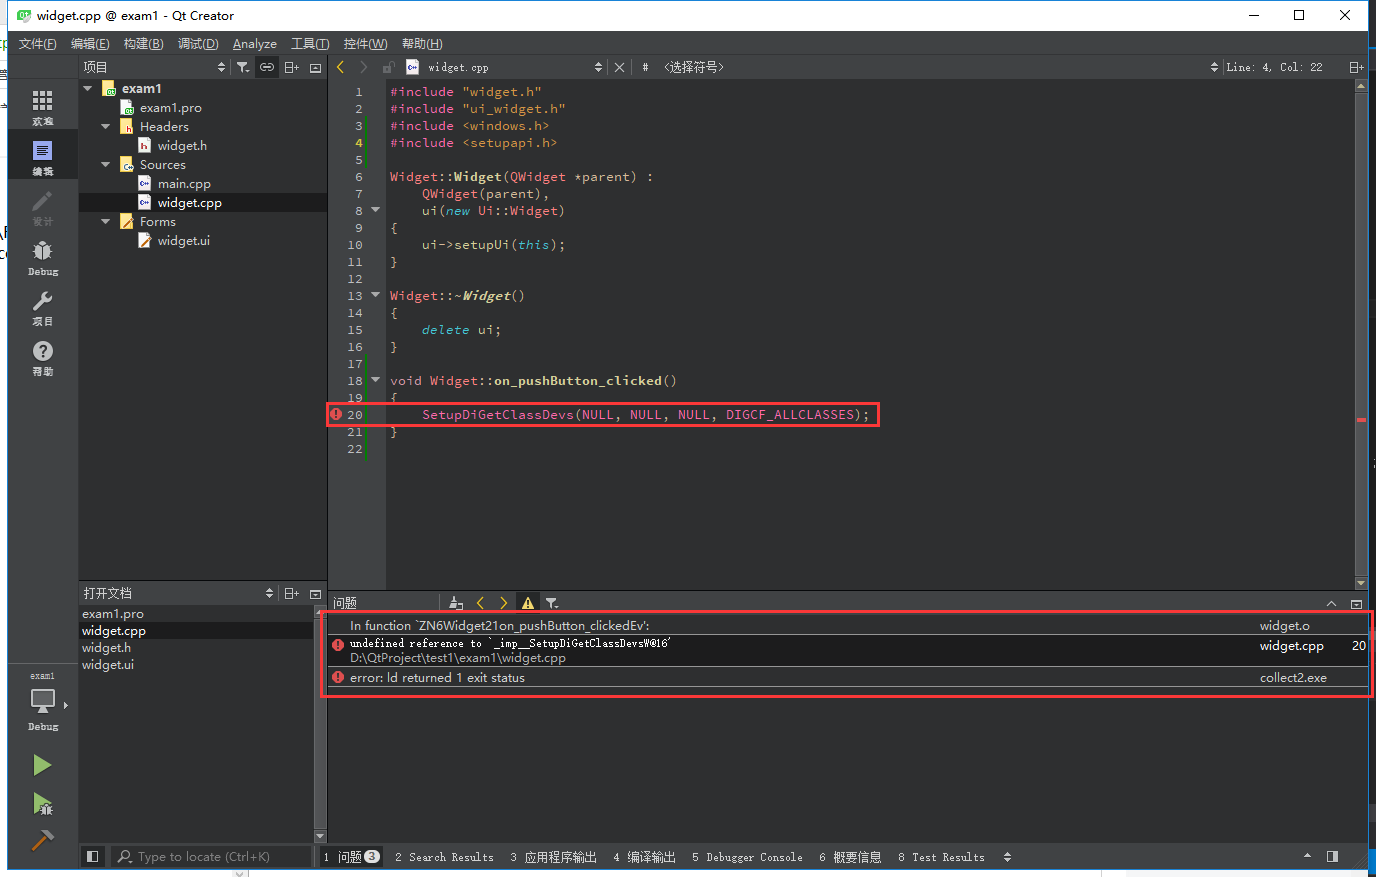Open the 构建(B) menu
The image size is (1376, 877).
(143, 43)
